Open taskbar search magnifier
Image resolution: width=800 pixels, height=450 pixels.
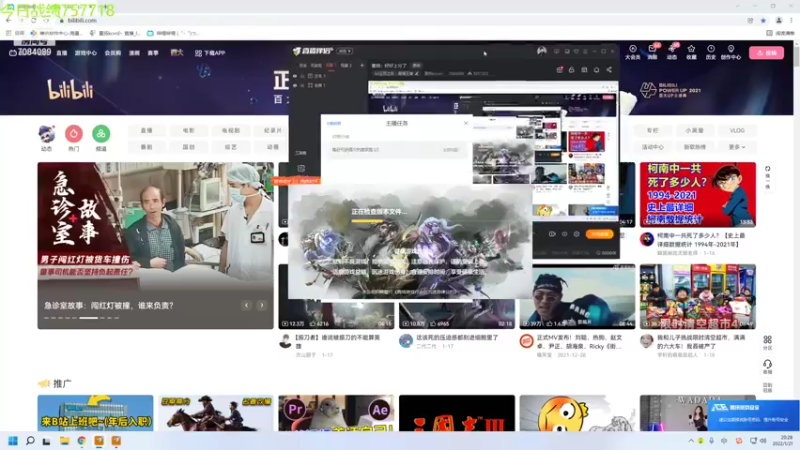(x=30, y=441)
